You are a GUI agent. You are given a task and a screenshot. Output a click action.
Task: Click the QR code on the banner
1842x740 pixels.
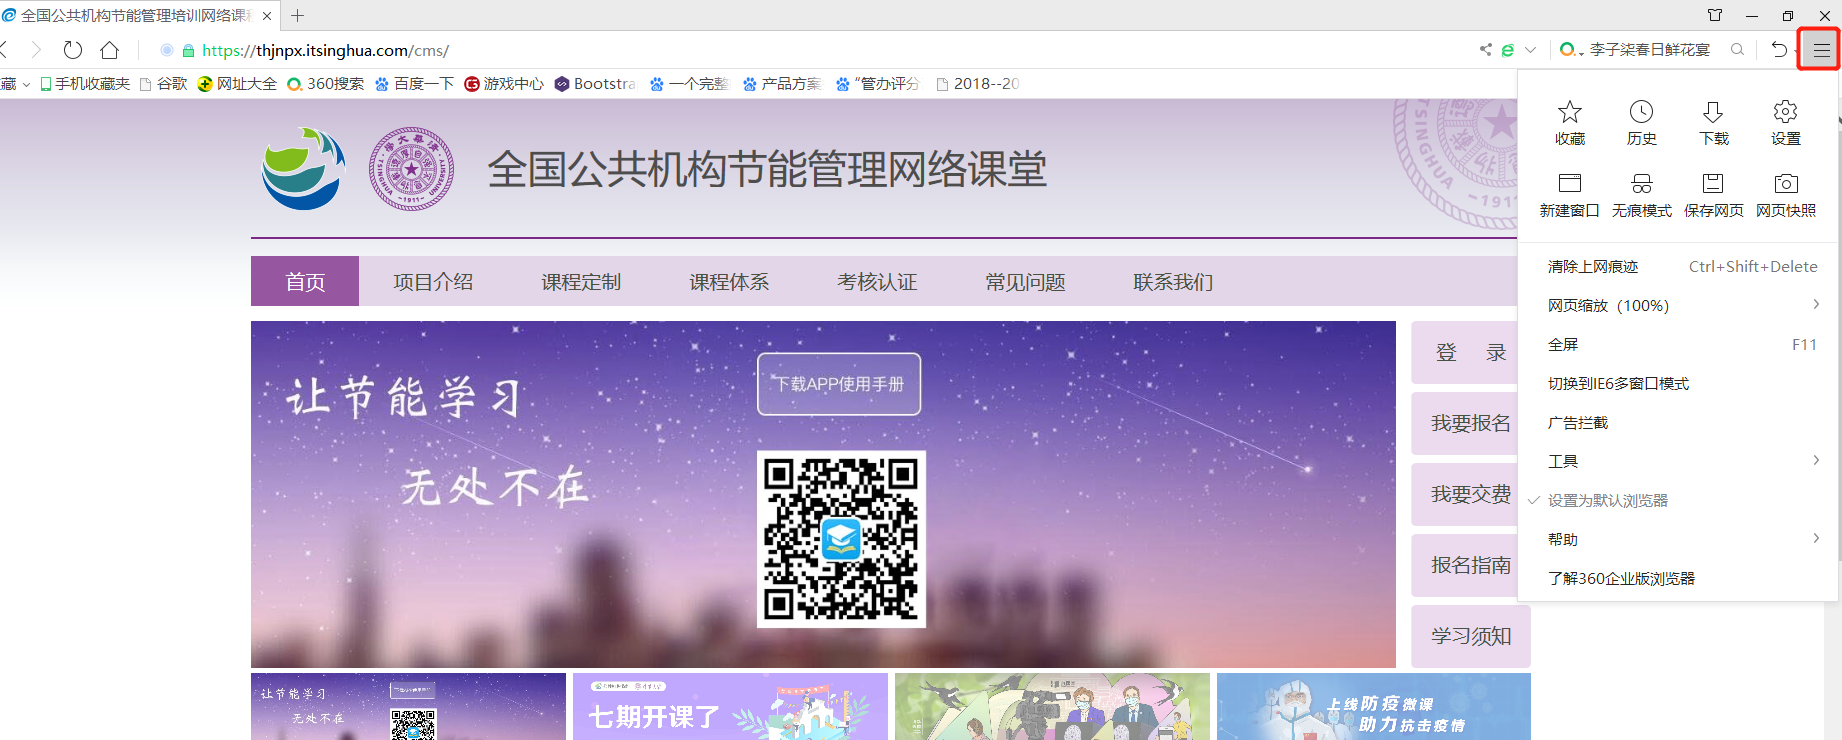click(841, 539)
